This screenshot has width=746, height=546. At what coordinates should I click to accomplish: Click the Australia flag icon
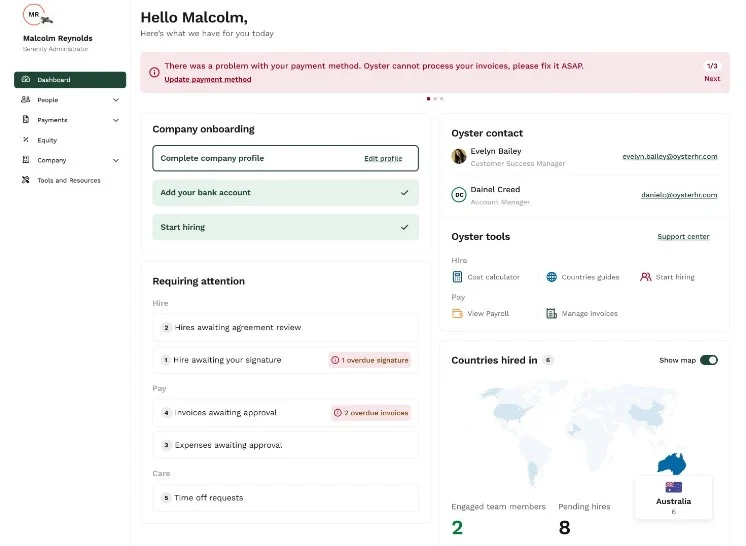coord(673,487)
